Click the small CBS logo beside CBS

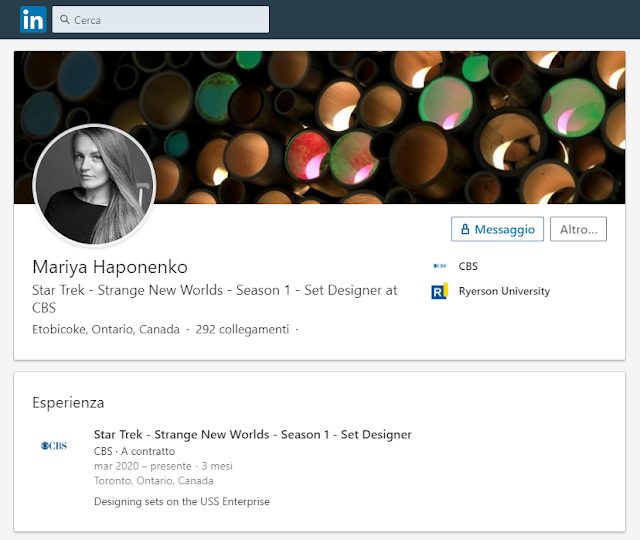tap(440, 266)
